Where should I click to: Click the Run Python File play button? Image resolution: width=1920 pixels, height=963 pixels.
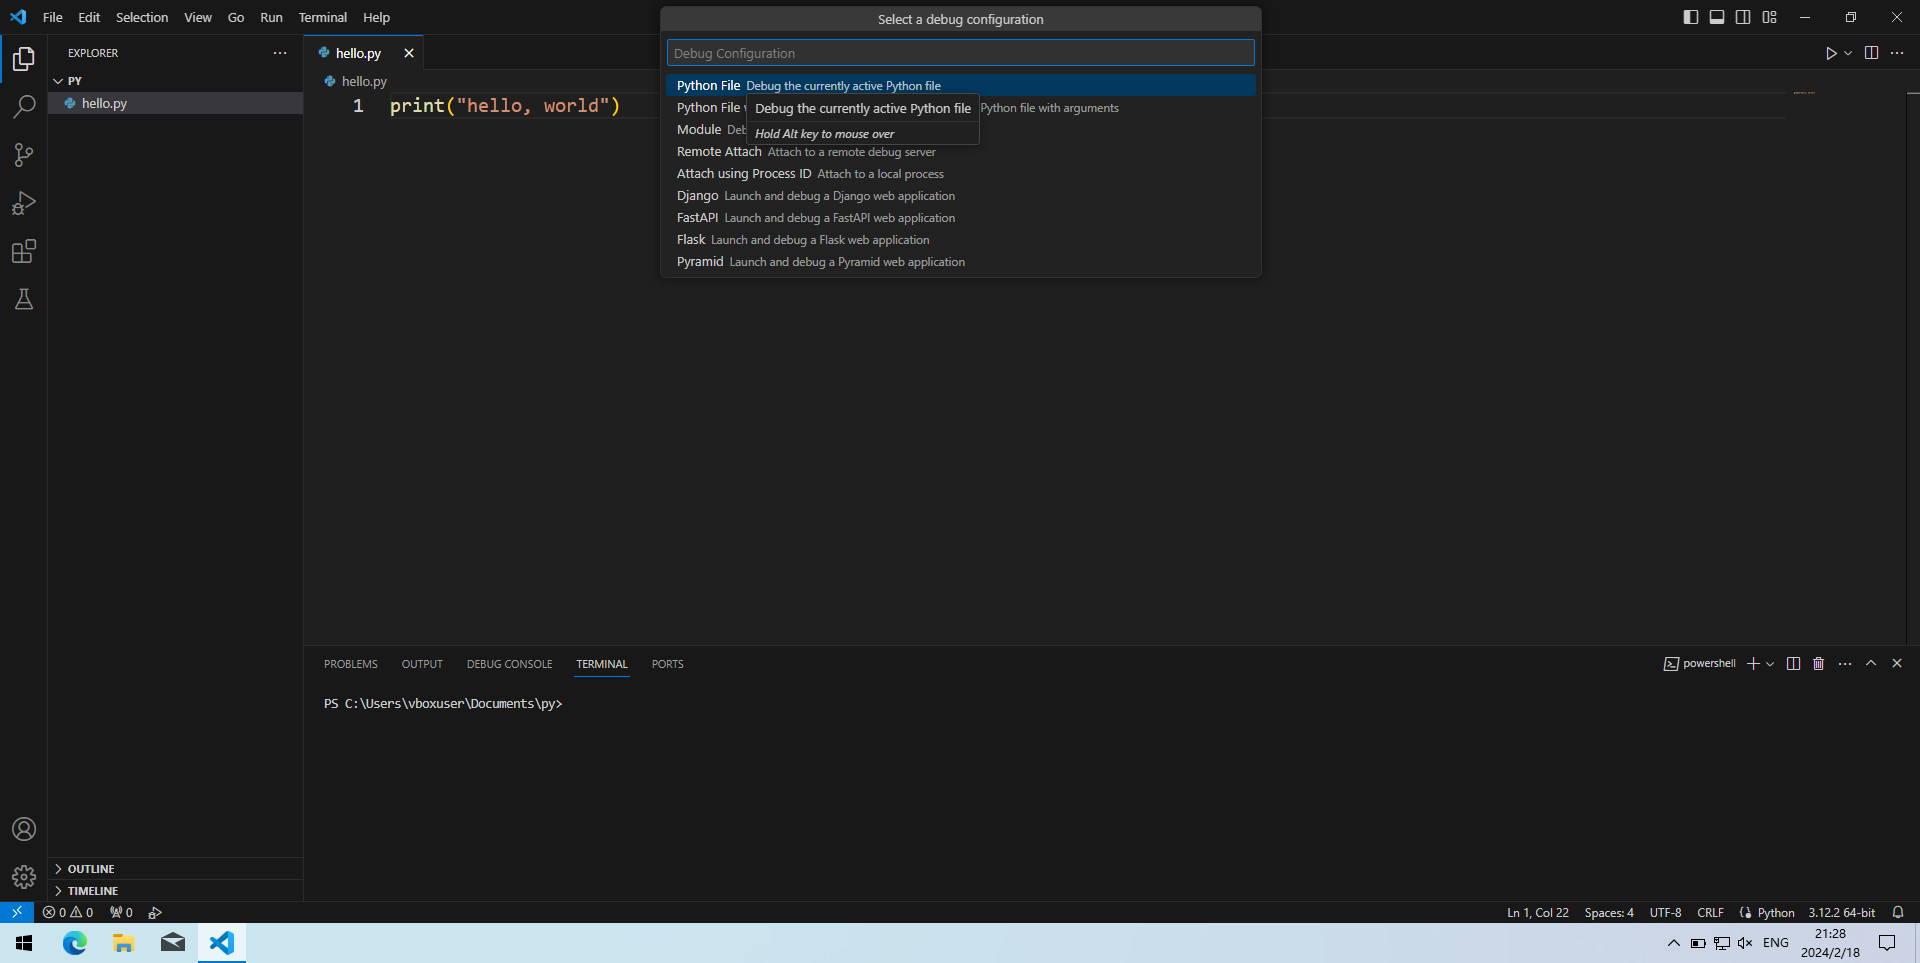pyautogui.click(x=1831, y=53)
